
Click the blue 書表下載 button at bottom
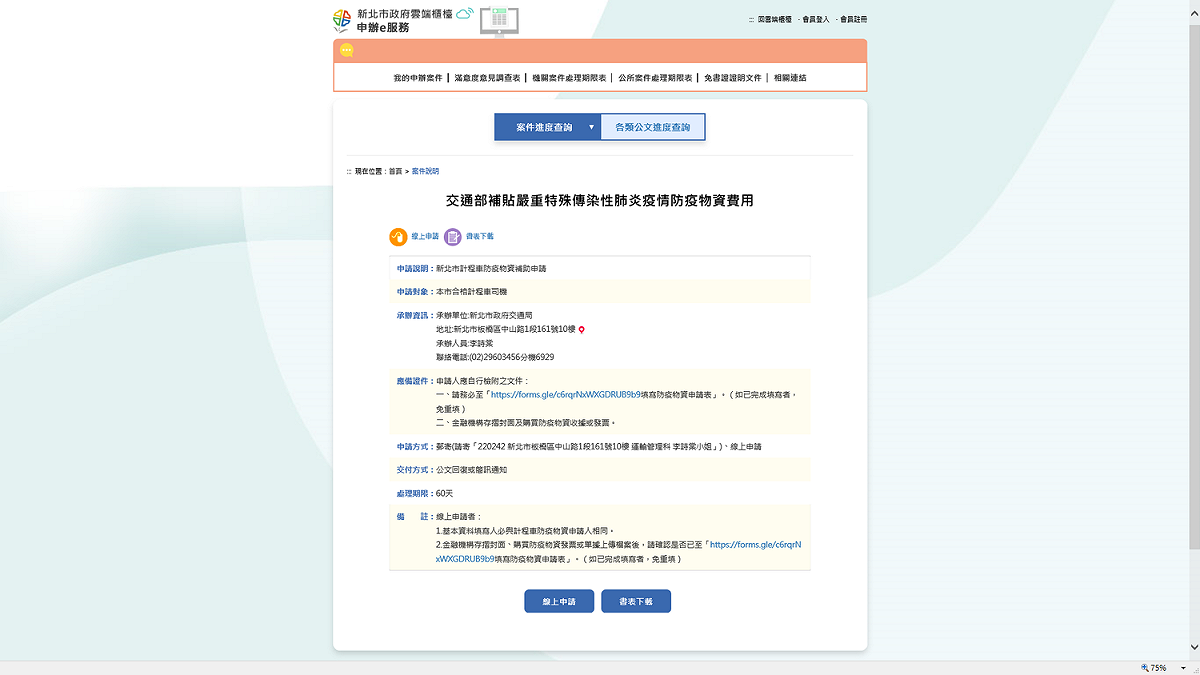(636, 601)
